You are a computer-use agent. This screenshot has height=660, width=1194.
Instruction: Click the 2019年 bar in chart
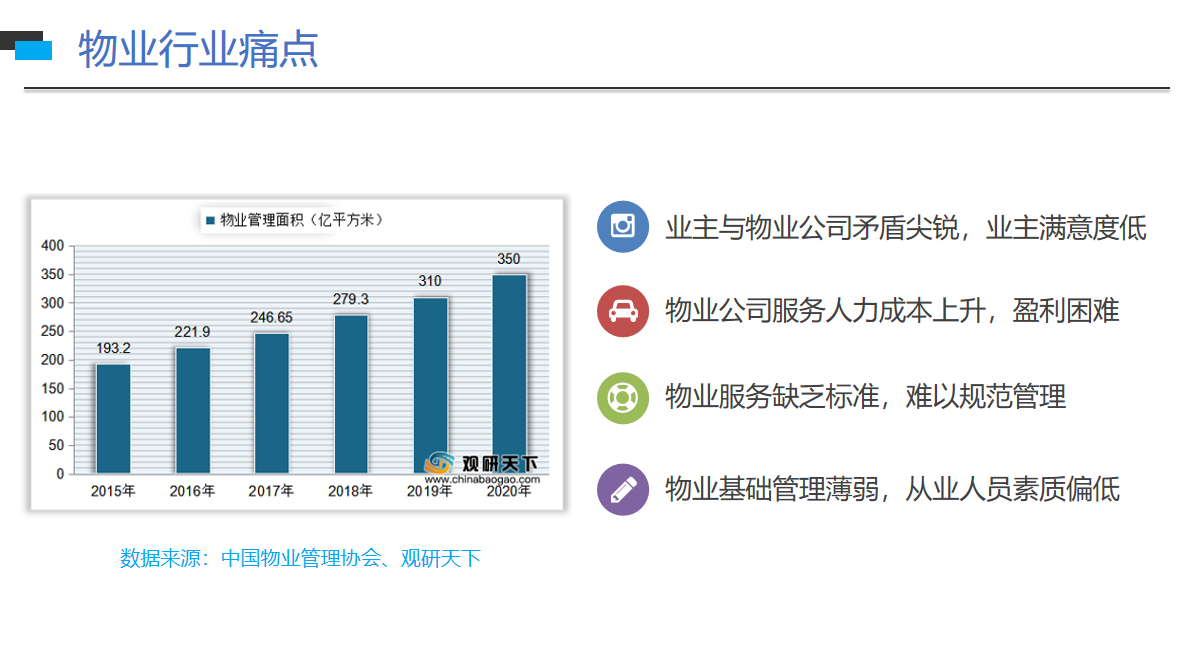430,385
